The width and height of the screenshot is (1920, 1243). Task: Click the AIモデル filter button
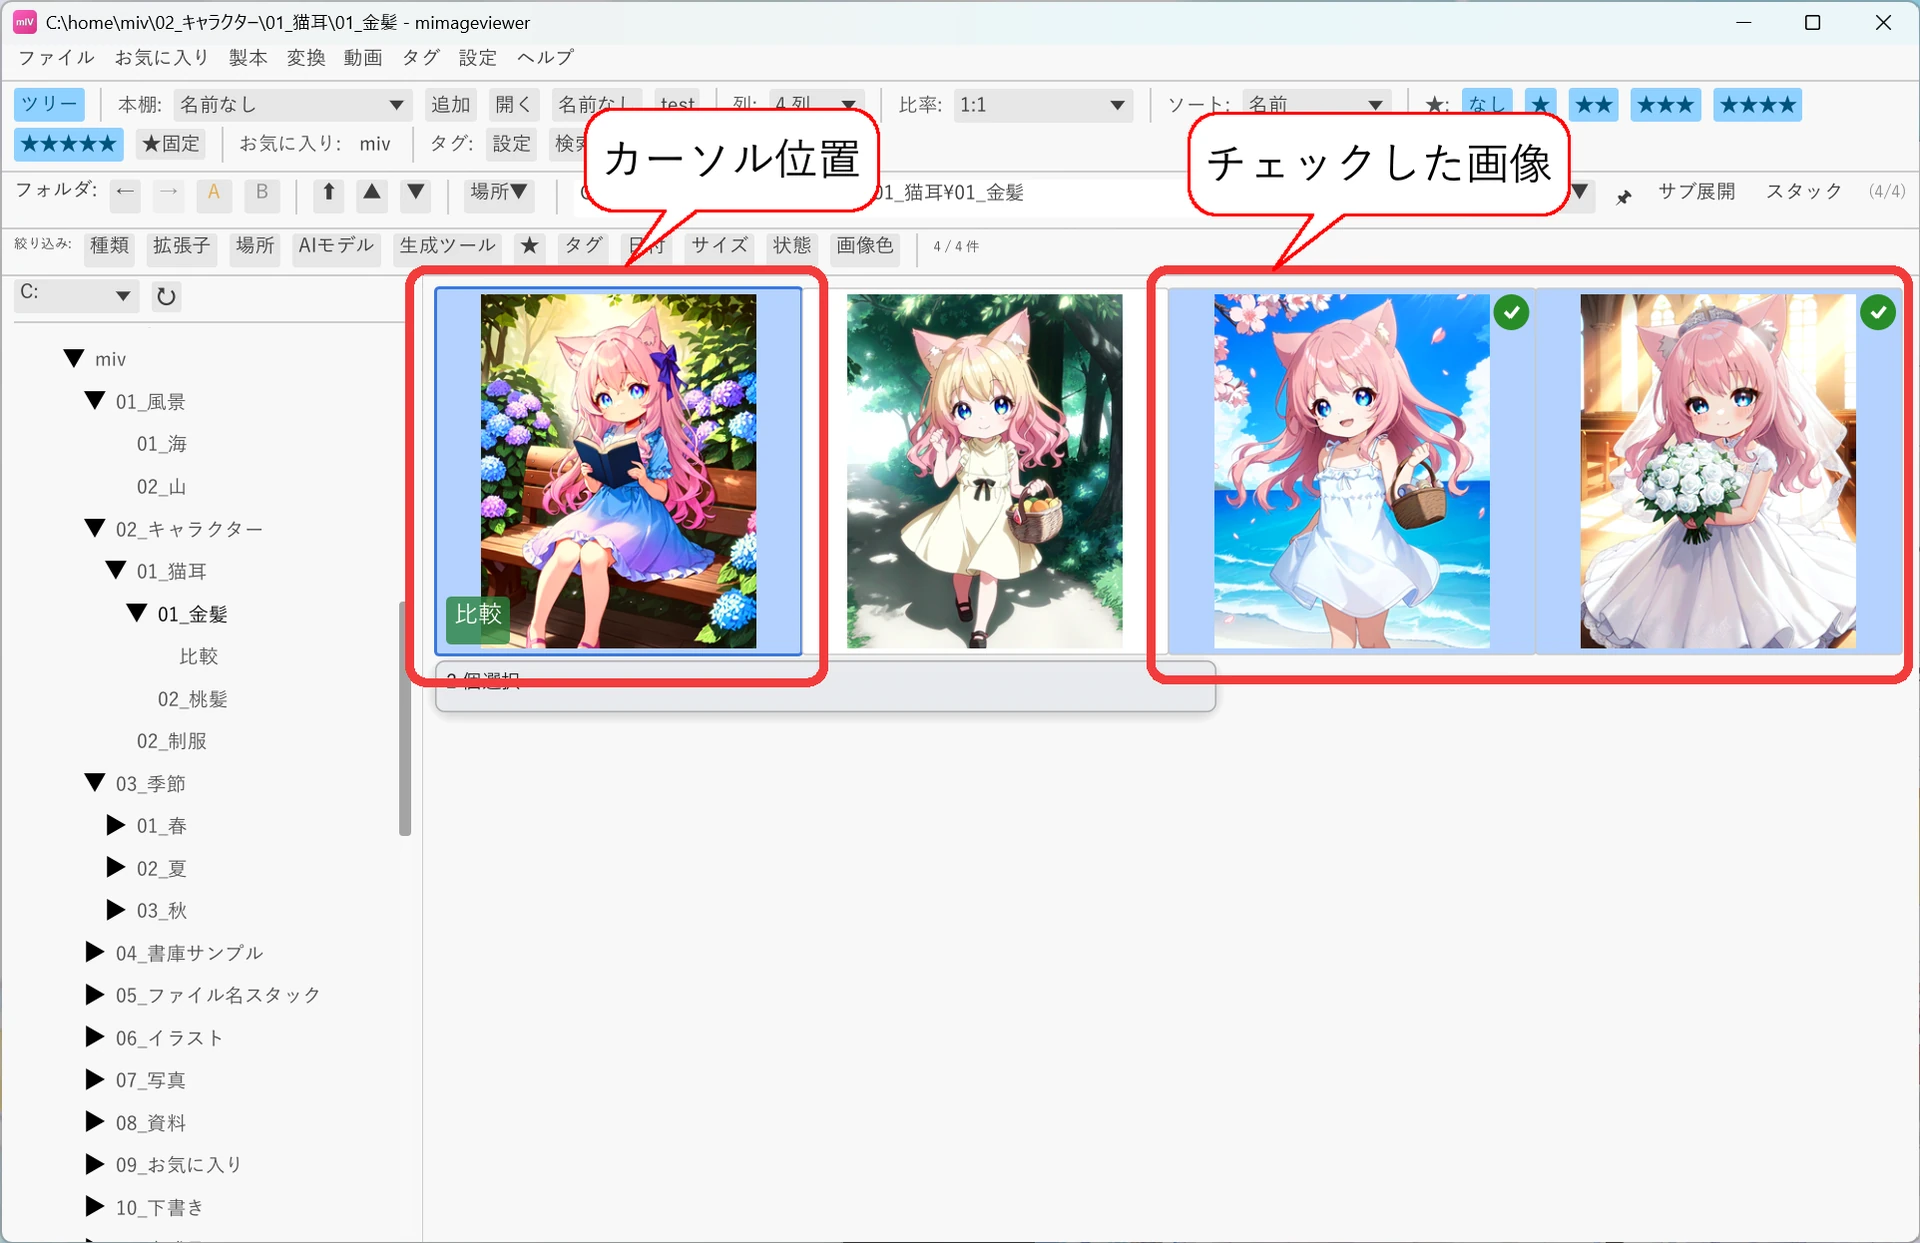point(335,246)
